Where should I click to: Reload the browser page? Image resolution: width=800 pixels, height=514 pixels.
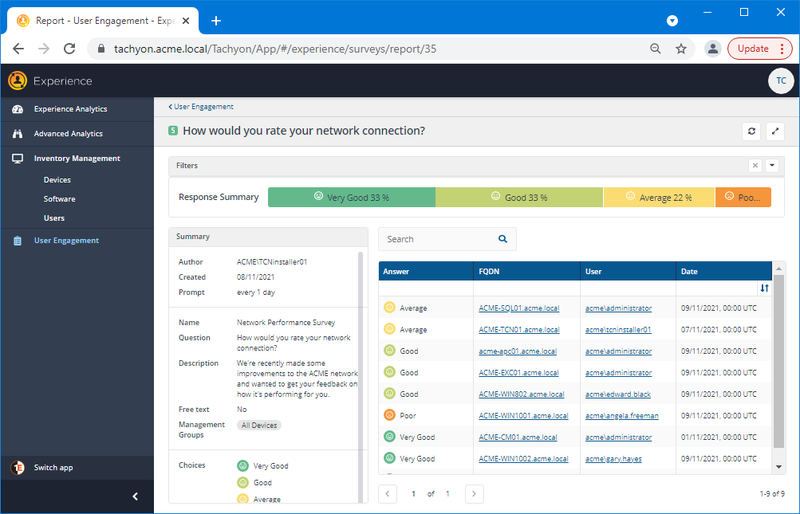[x=69, y=49]
